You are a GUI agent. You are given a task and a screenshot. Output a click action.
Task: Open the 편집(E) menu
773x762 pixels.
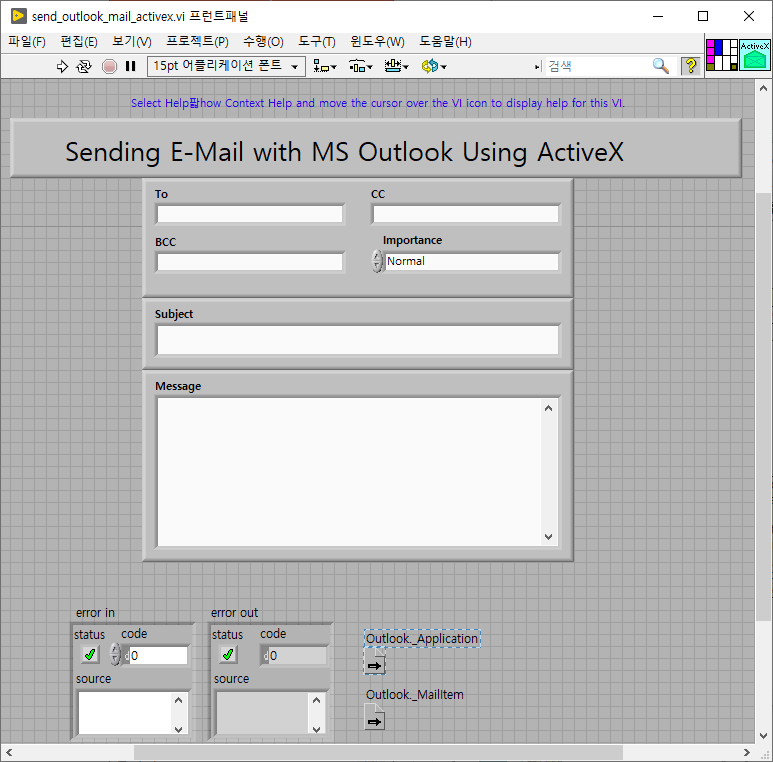(79, 41)
